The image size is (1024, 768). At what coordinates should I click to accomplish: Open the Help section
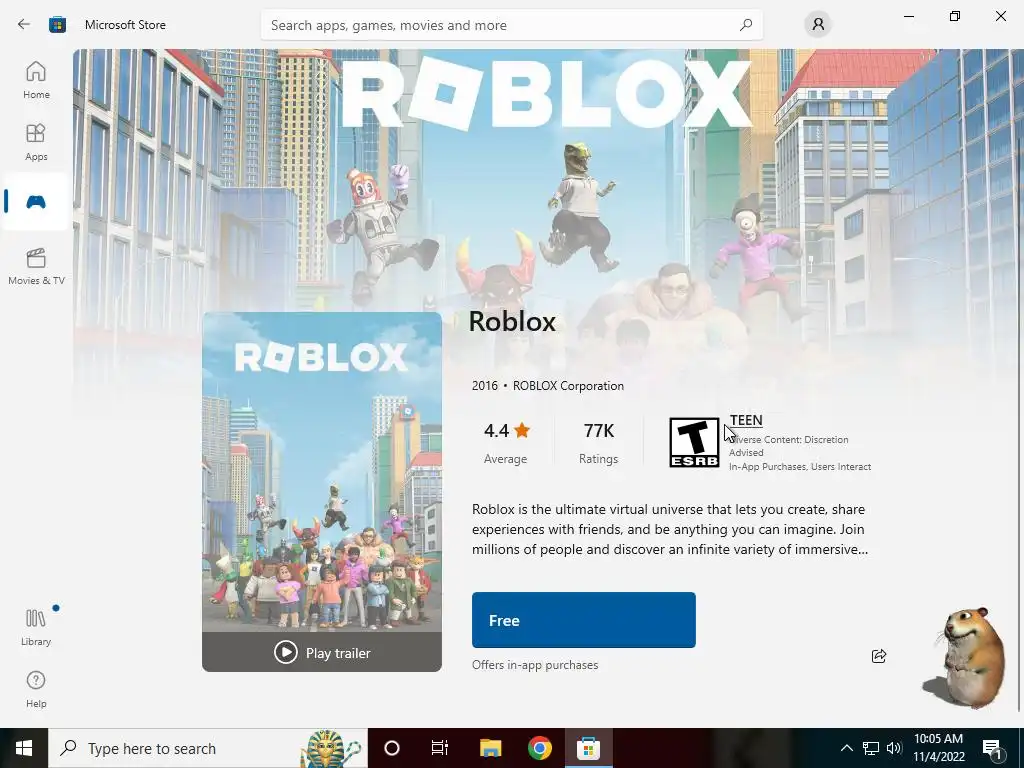click(x=36, y=689)
